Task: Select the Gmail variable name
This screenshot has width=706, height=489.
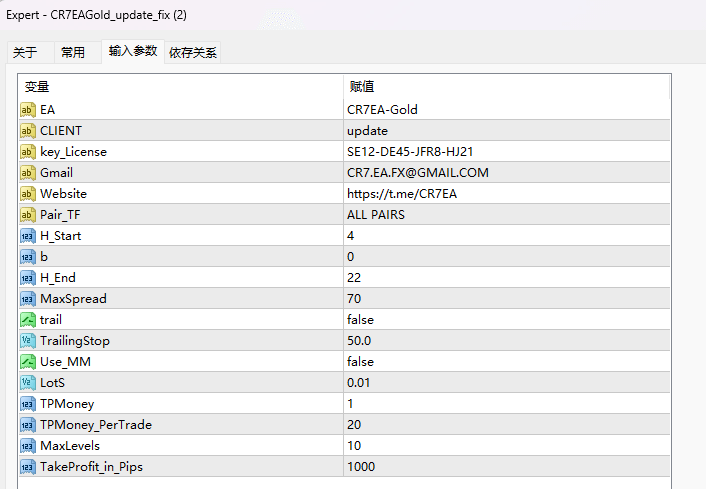Action: [x=56, y=173]
